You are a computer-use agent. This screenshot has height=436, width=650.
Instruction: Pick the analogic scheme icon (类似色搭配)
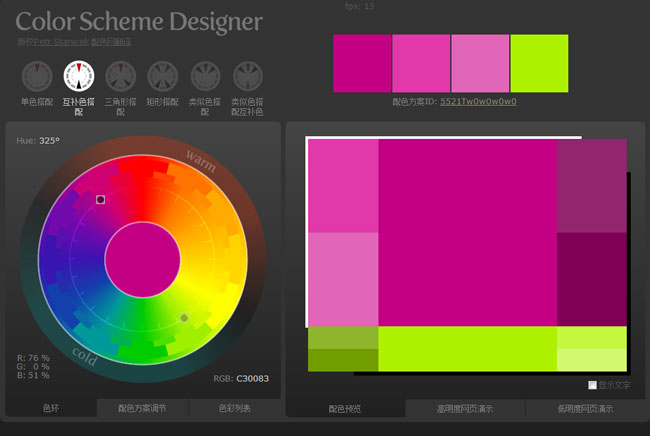tap(204, 76)
